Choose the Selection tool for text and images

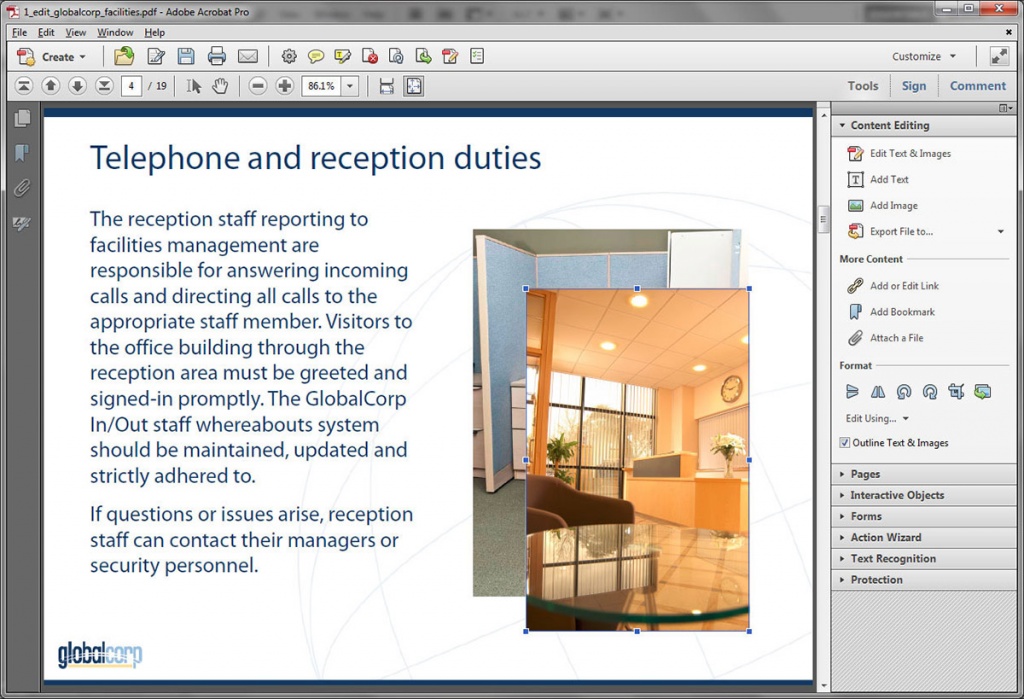pyautogui.click(x=193, y=86)
